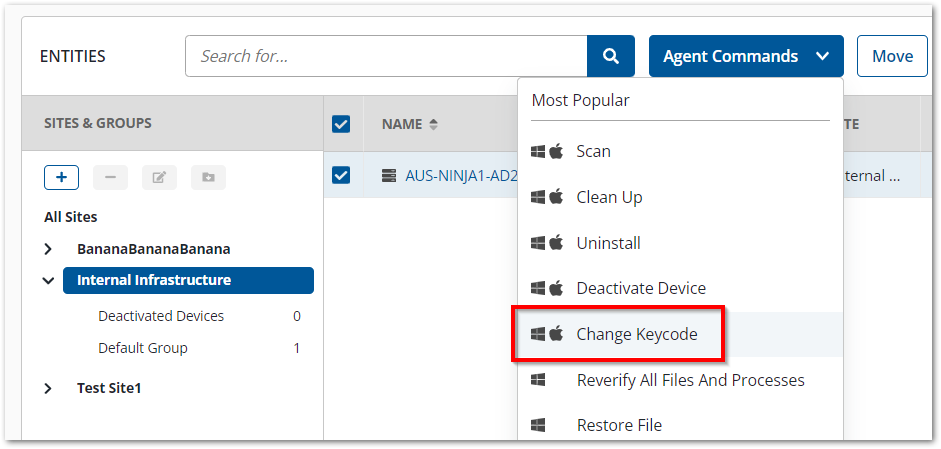Click the Search for input field
This screenshot has width=941, height=449.
pyautogui.click(x=386, y=56)
